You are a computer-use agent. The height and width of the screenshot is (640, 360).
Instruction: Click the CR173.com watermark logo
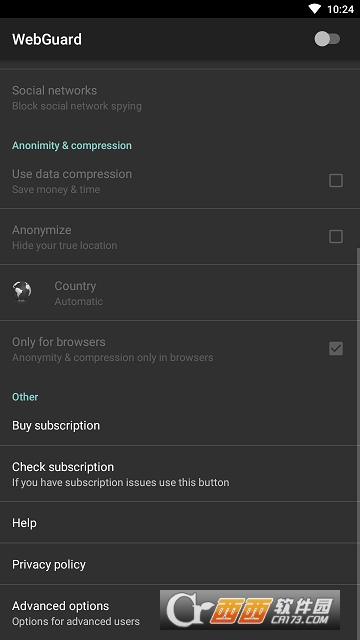[x=250, y=610]
